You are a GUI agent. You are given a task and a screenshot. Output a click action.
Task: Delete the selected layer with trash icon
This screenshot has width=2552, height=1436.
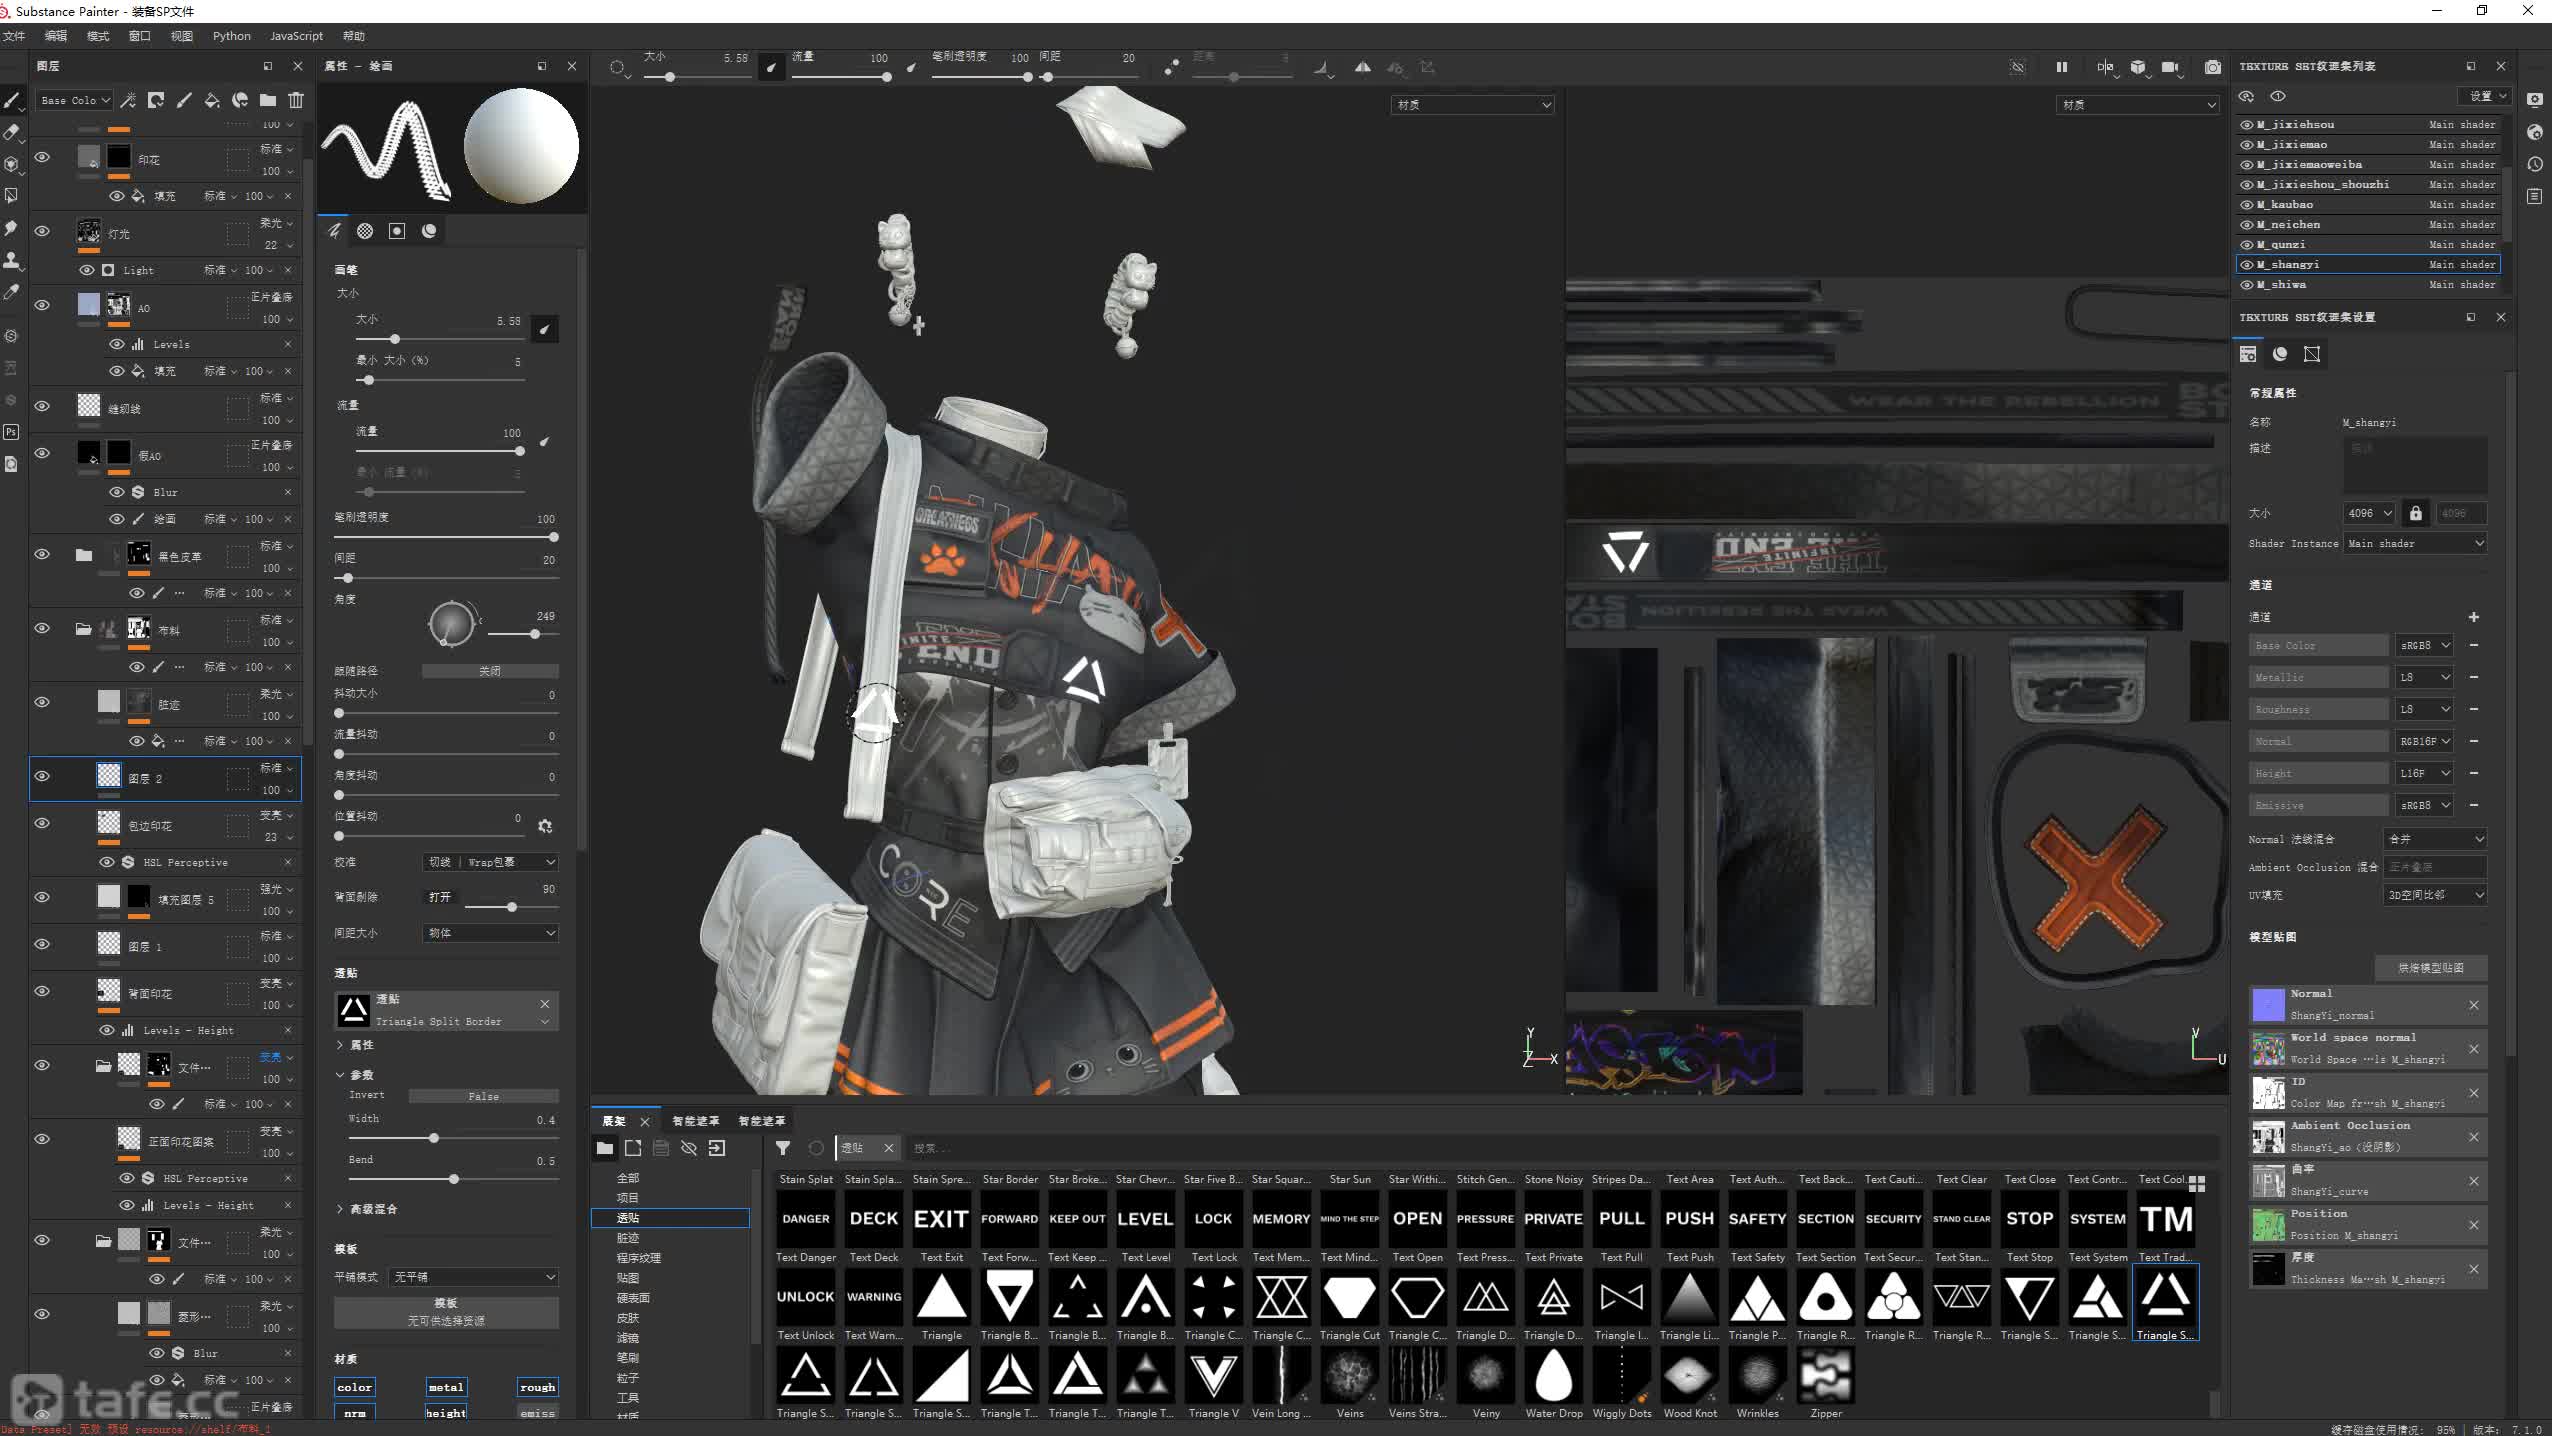click(296, 100)
